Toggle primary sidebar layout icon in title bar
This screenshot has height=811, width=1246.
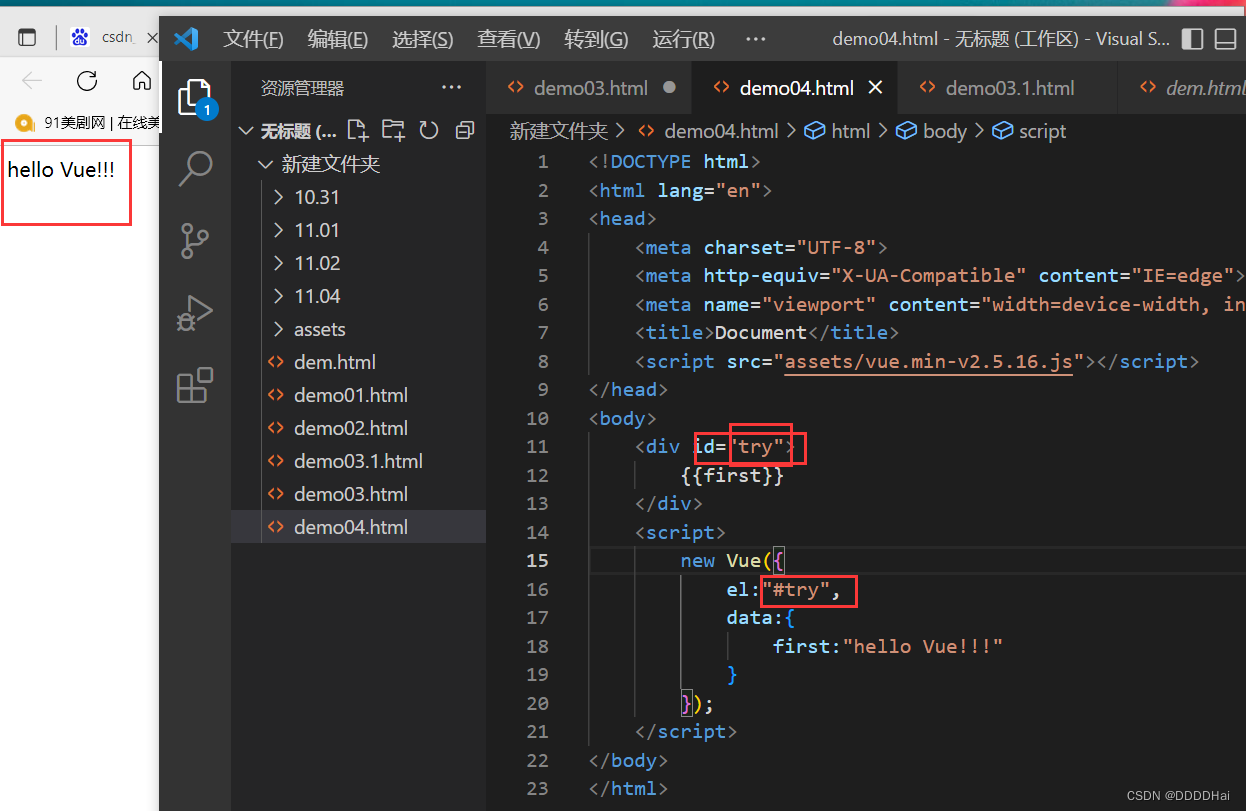[1192, 39]
